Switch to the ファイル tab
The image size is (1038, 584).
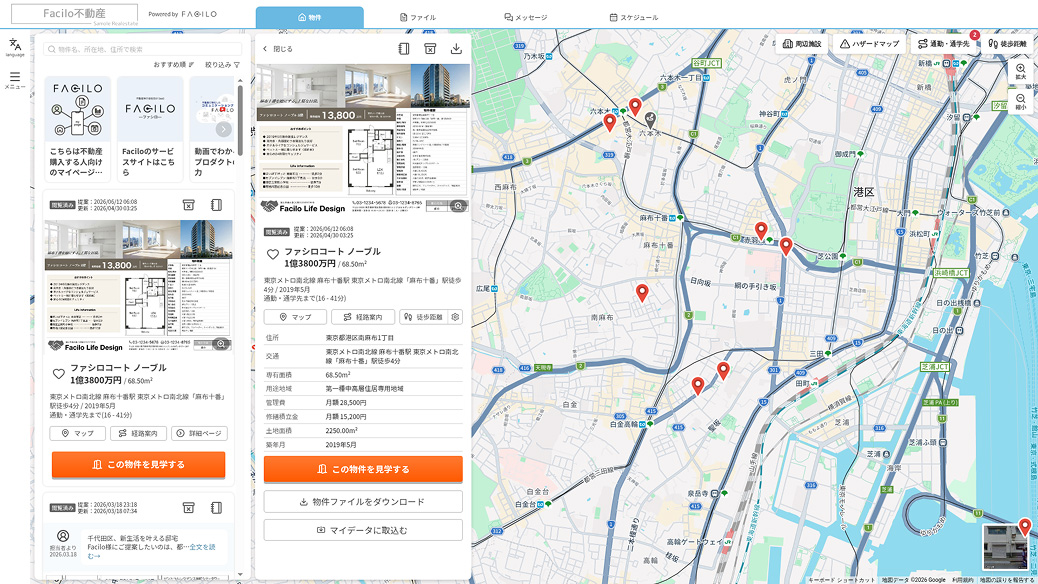pos(418,17)
